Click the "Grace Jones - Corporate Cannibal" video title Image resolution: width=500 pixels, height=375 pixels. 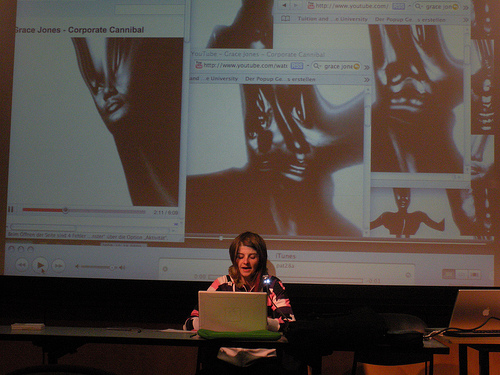pyautogui.click(x=79, y=30)
